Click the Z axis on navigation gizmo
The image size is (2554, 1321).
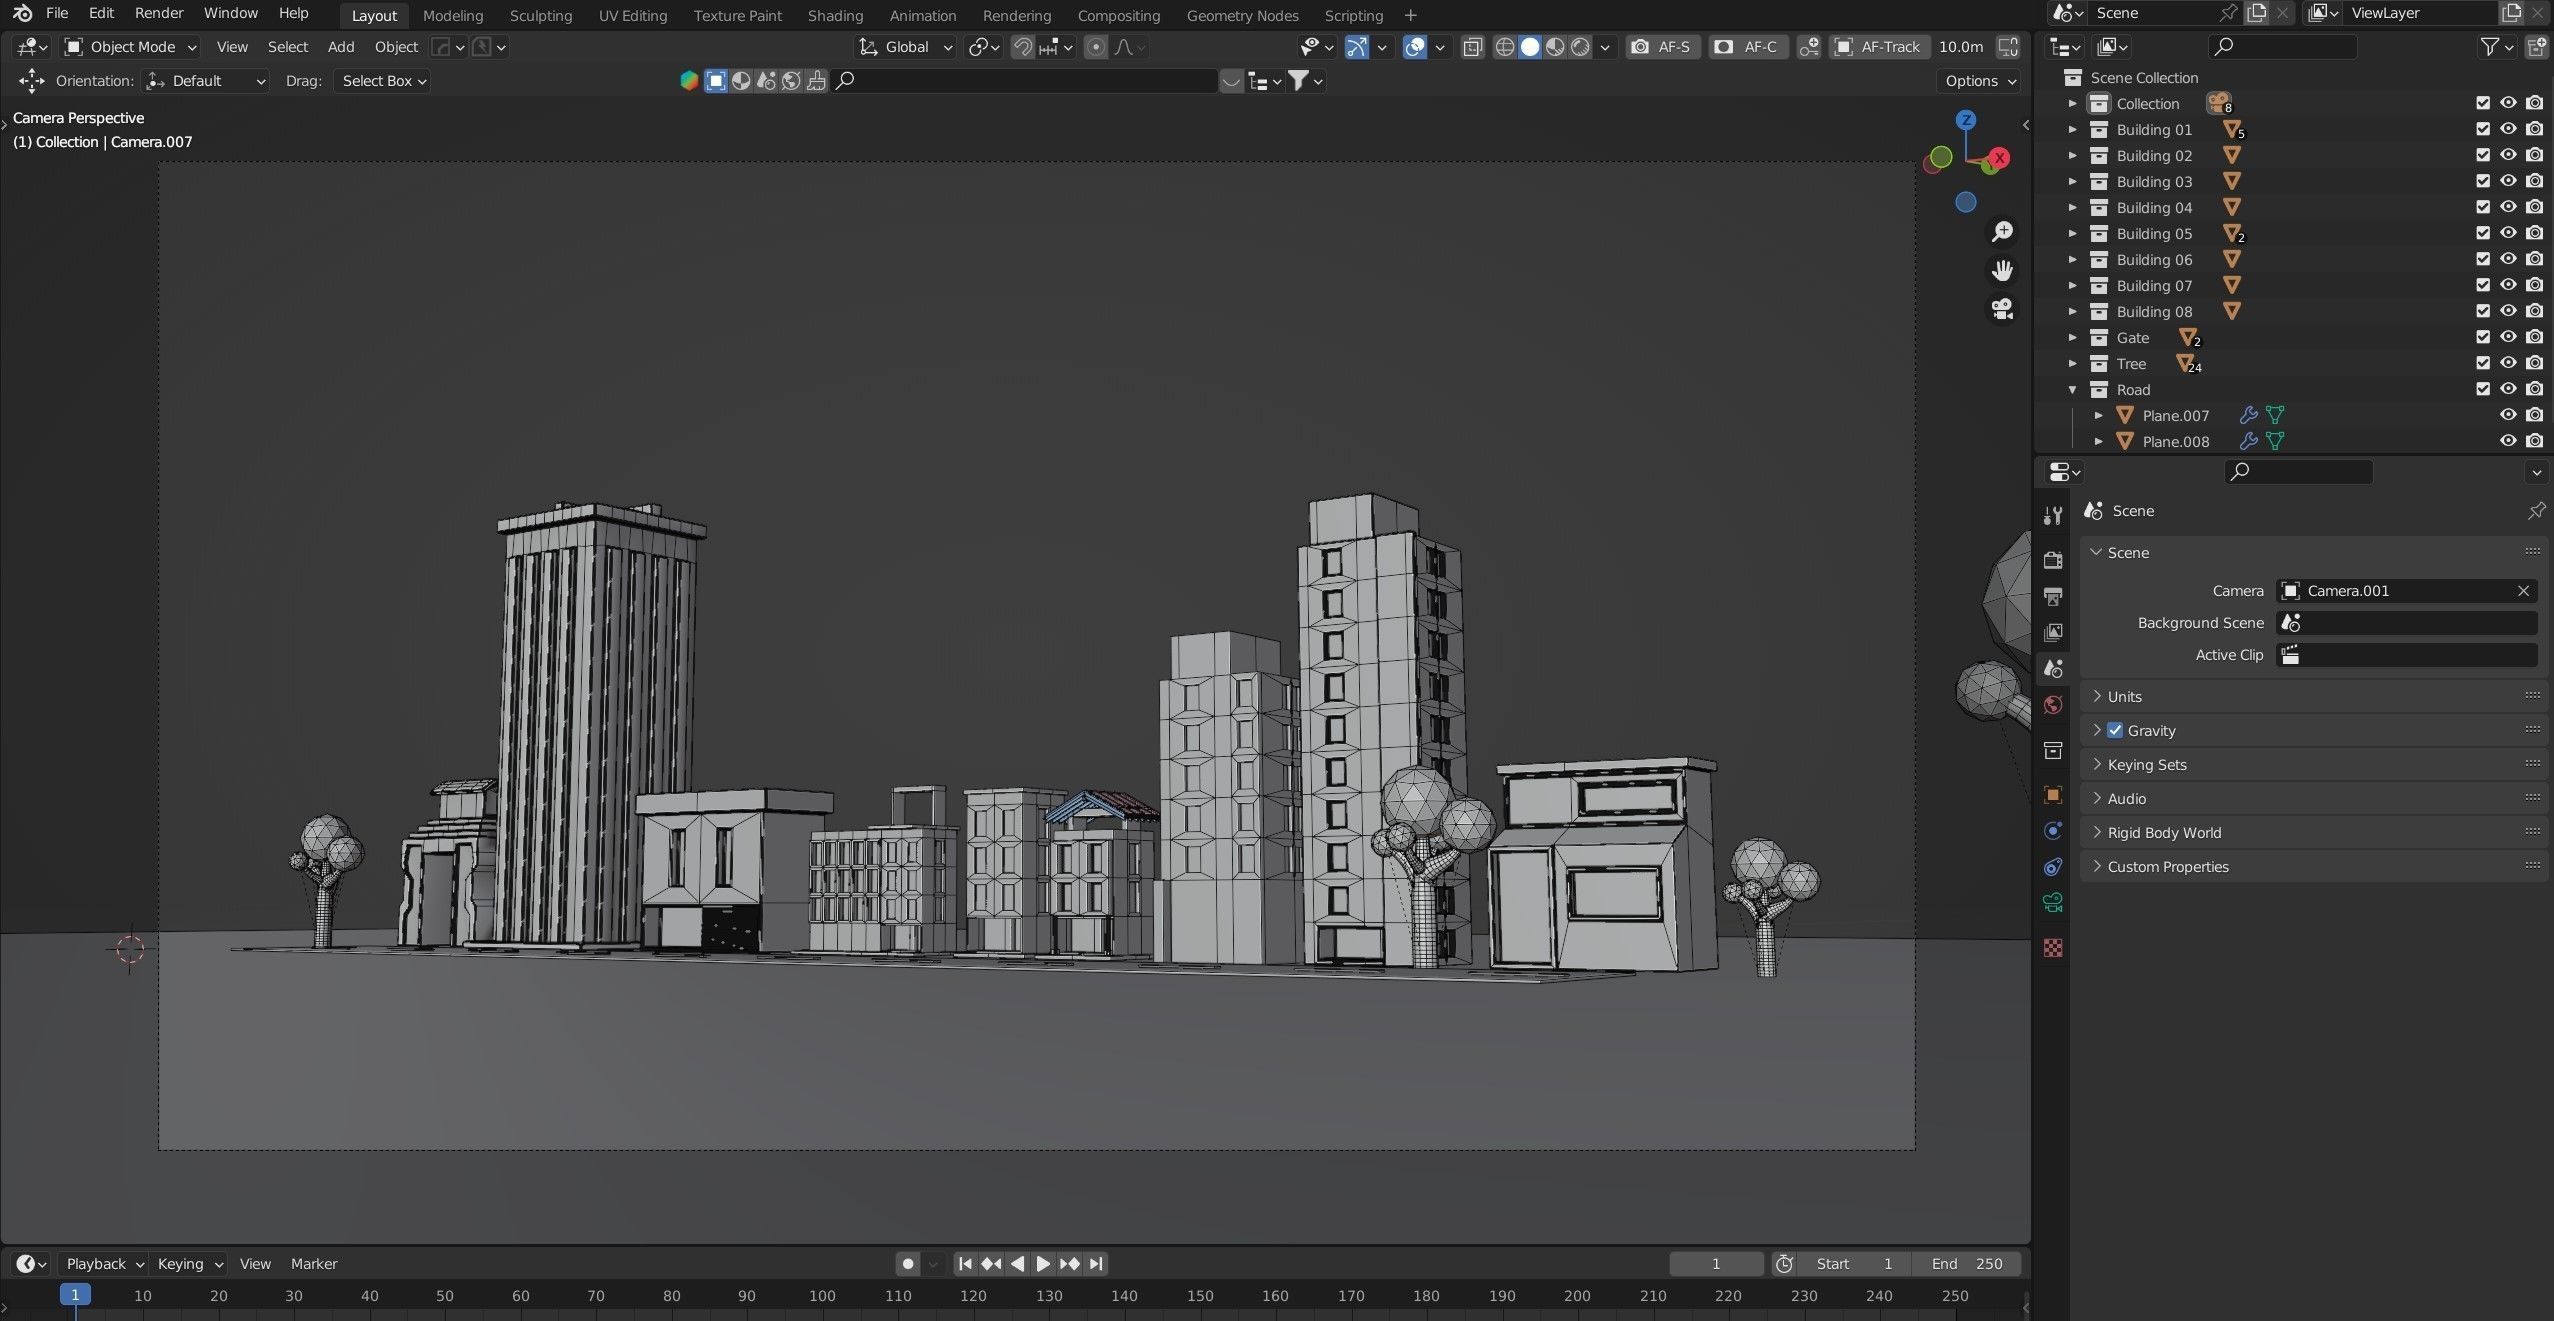point(1966,120)
